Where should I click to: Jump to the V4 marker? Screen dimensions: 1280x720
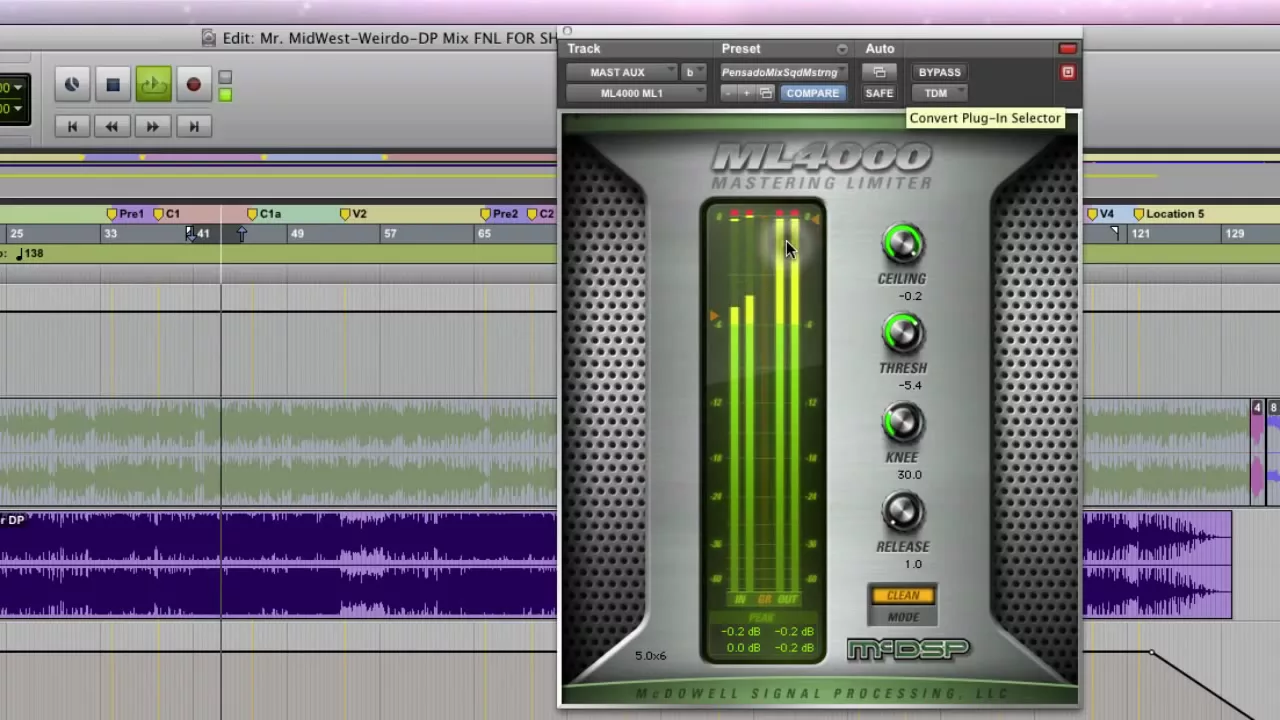point(1100,214)
